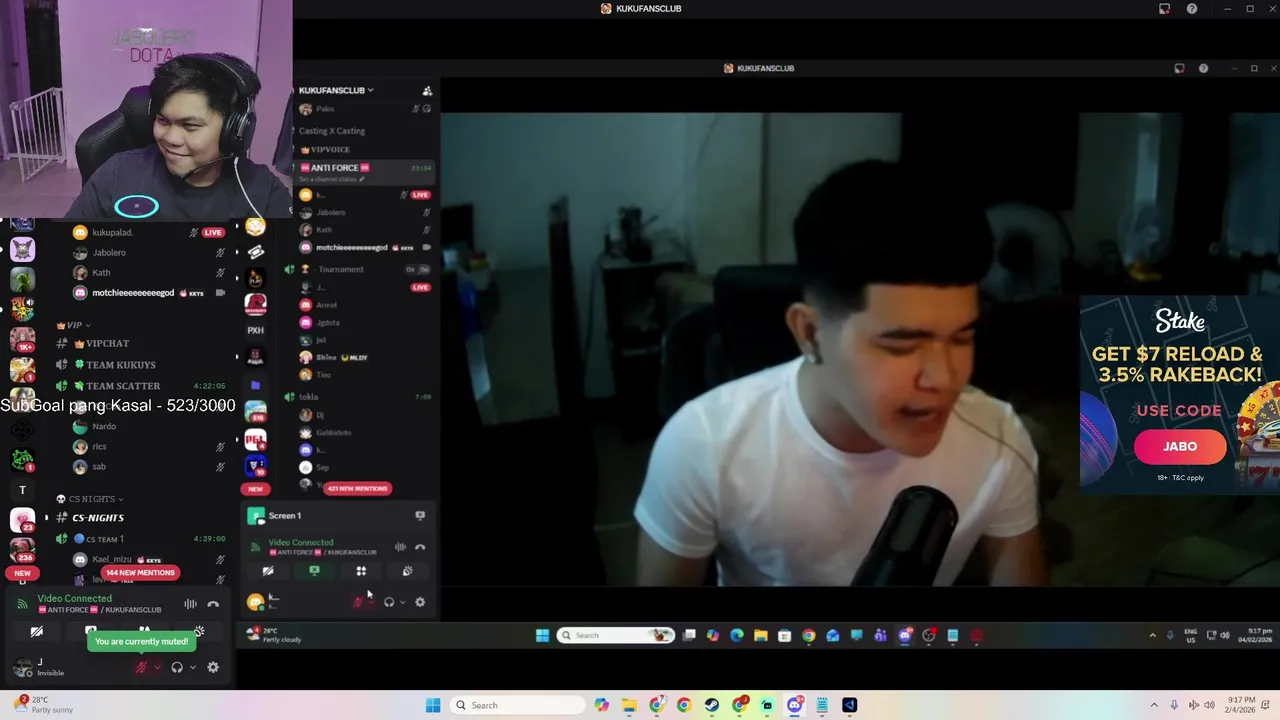Turn on camera in local Discord voice panel
This screenshot has height=720, width=1280.
[37, 632]
